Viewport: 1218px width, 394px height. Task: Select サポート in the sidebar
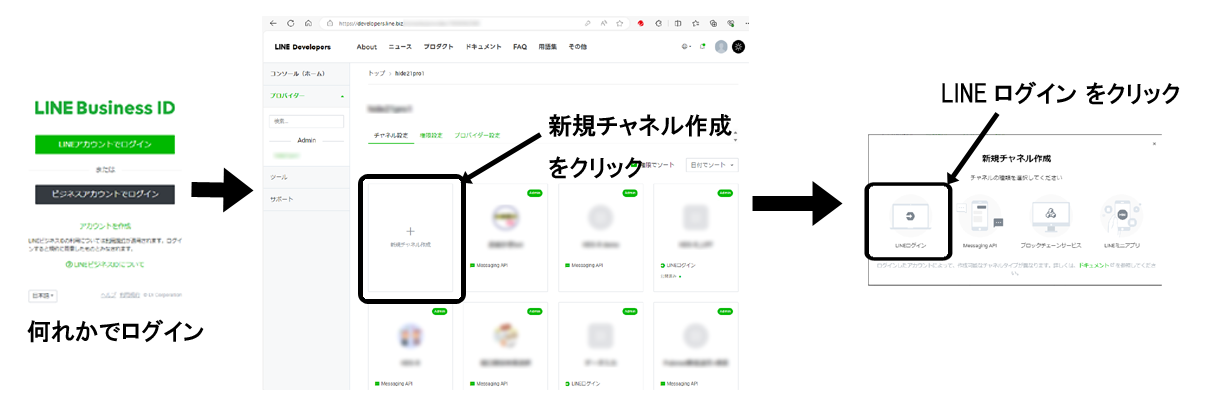(x=306, y=199)
